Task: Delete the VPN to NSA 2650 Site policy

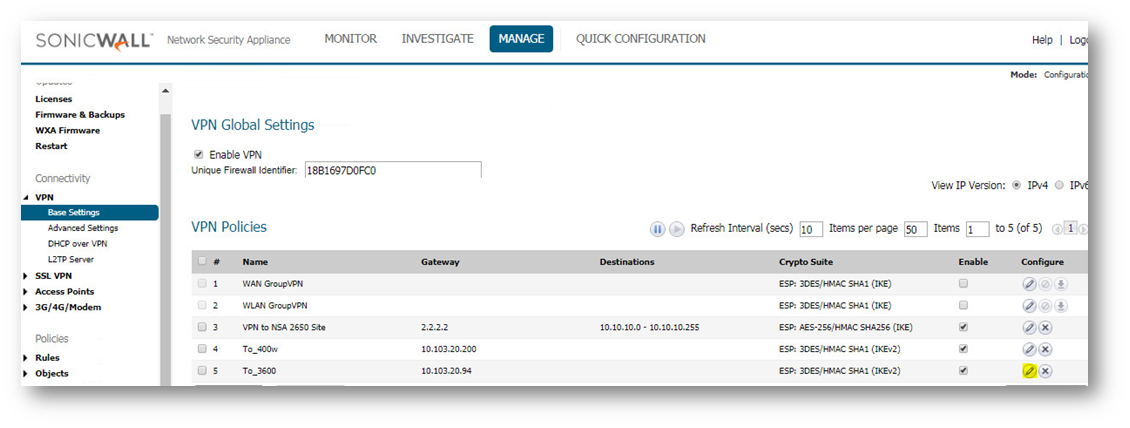Action: coord(1045,327)
